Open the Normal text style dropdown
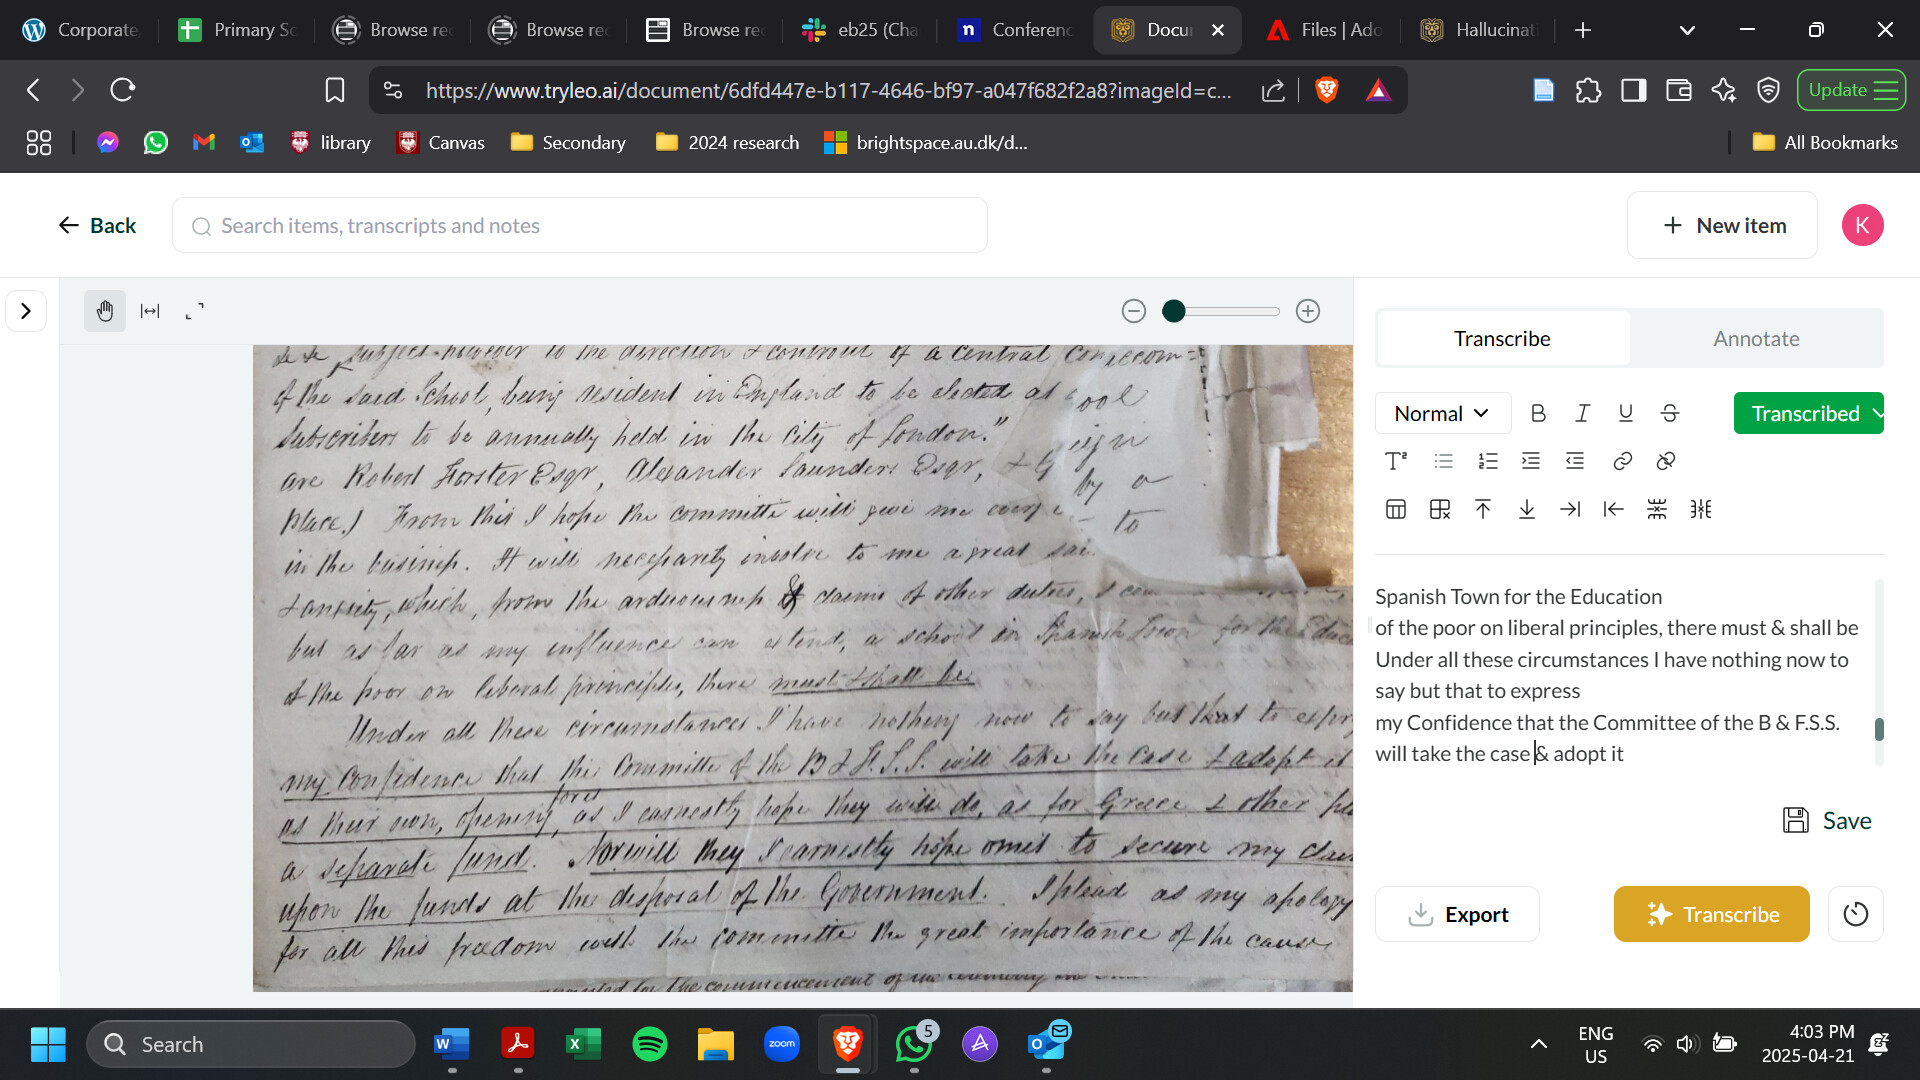 coord(1441,413)
